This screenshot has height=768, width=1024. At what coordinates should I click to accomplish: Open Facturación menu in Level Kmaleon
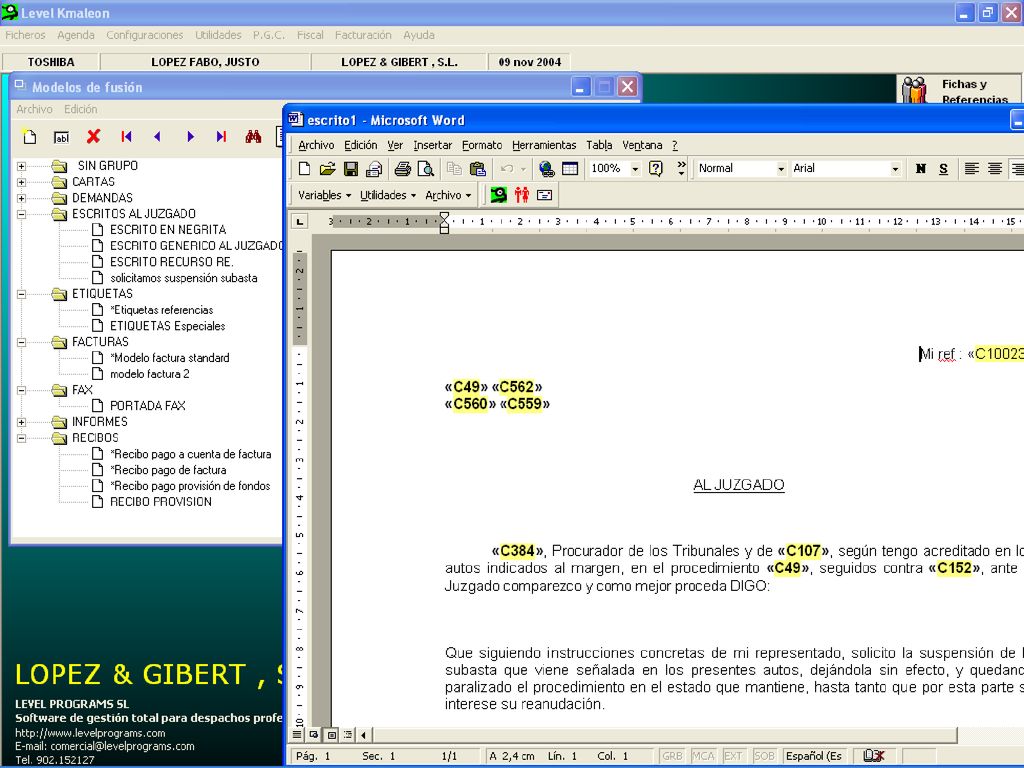(x=363, y=35)
